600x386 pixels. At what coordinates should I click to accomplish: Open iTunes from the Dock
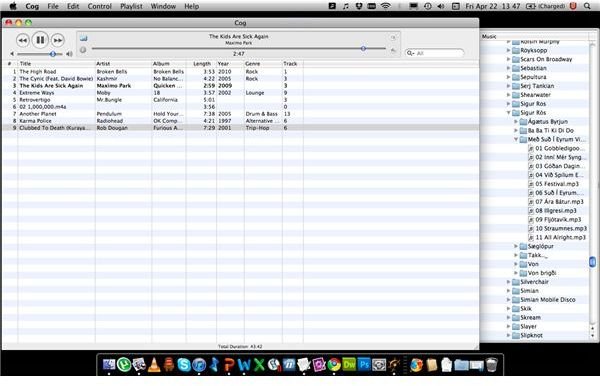point(199,365)
